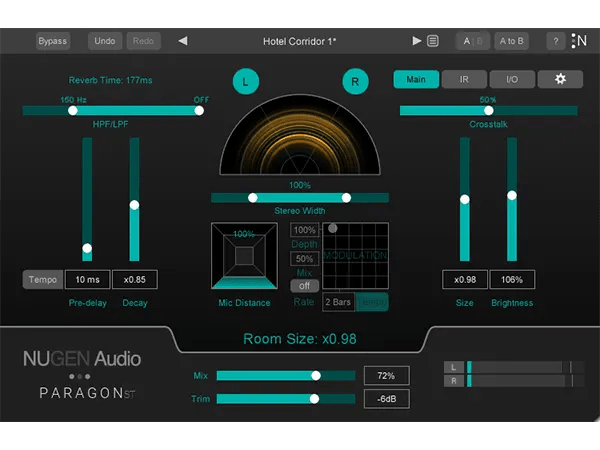Copy settings with A to B
600x450 pixels.
coord(512,41)
